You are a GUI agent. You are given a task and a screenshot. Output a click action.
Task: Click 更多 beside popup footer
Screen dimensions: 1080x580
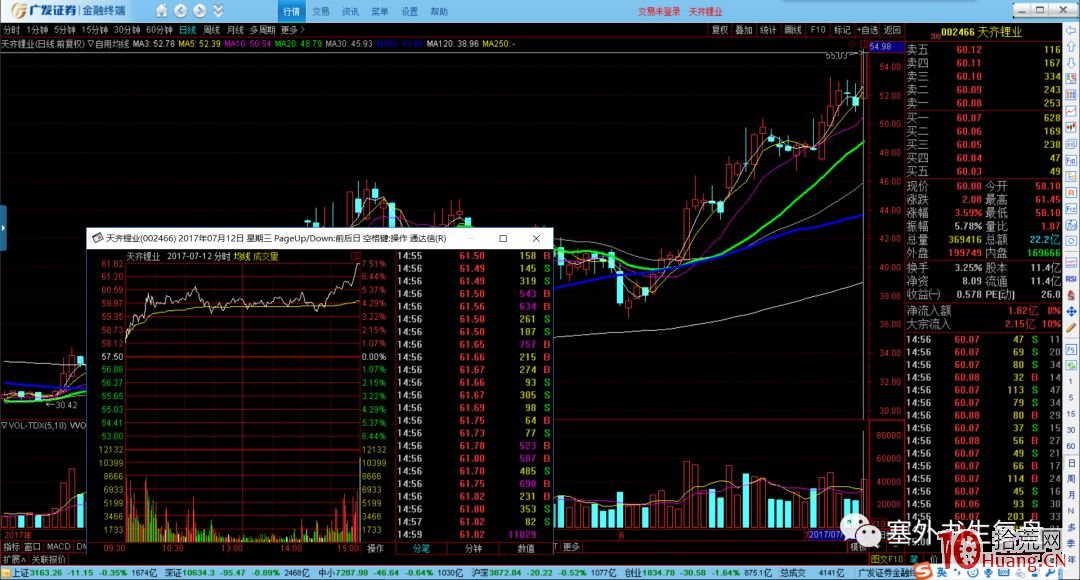pyautogui.click(x=571, y=547)
